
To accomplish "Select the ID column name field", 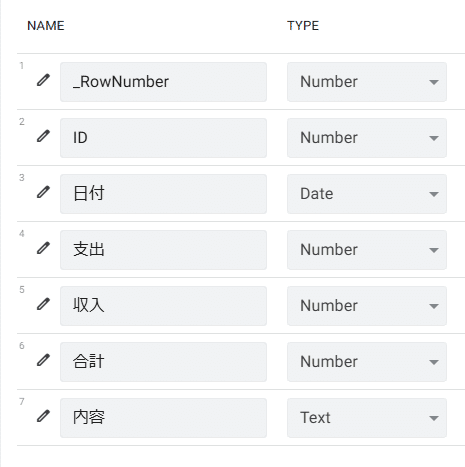I will click(163, 138).
